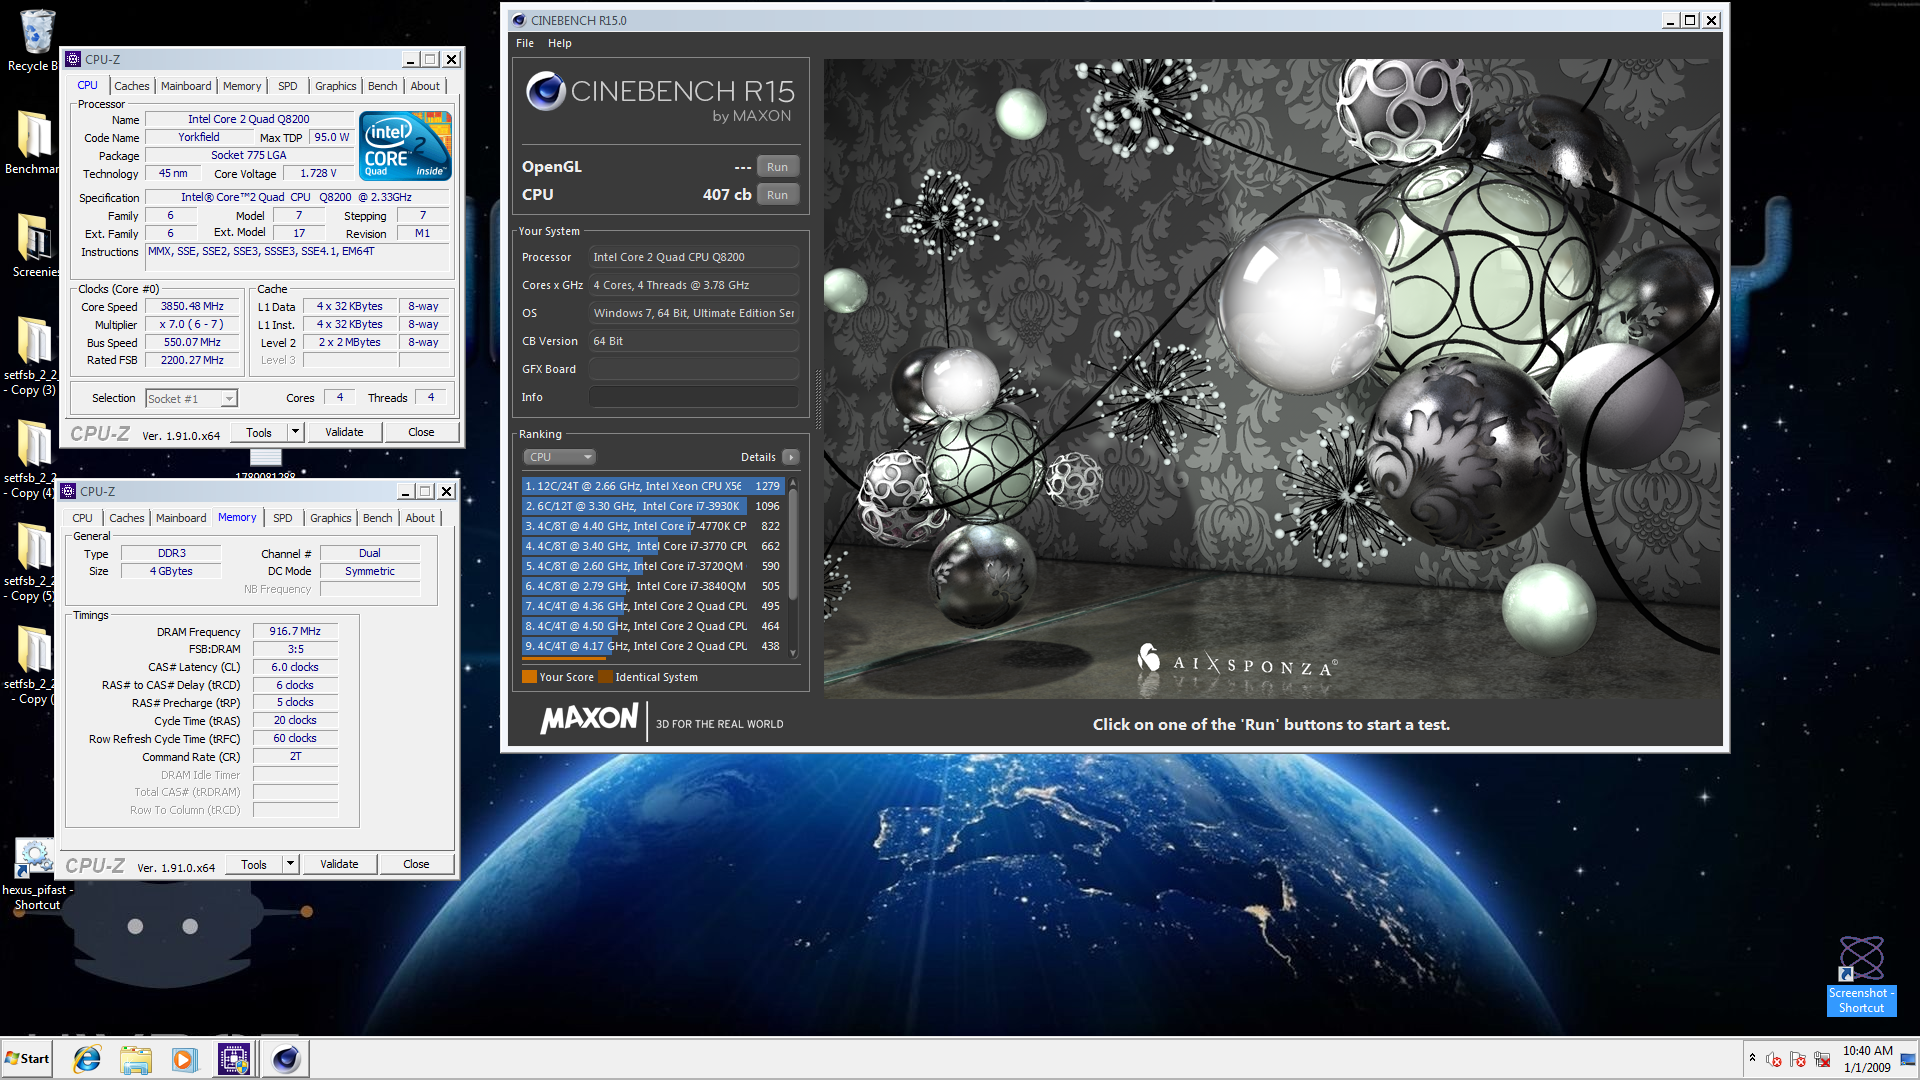Click the Cinebench R15 sphere logo
The height and width of the screenshot is (1080, 1920).
click(x=546, y=92)
